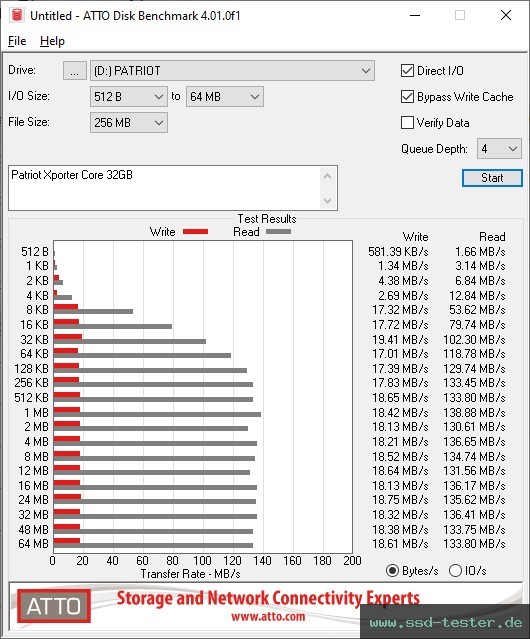Image resolution: width=530 pixels, height=639 pixels.
Task: Open the 256 MB File Size dropdown
Action: 129,122
